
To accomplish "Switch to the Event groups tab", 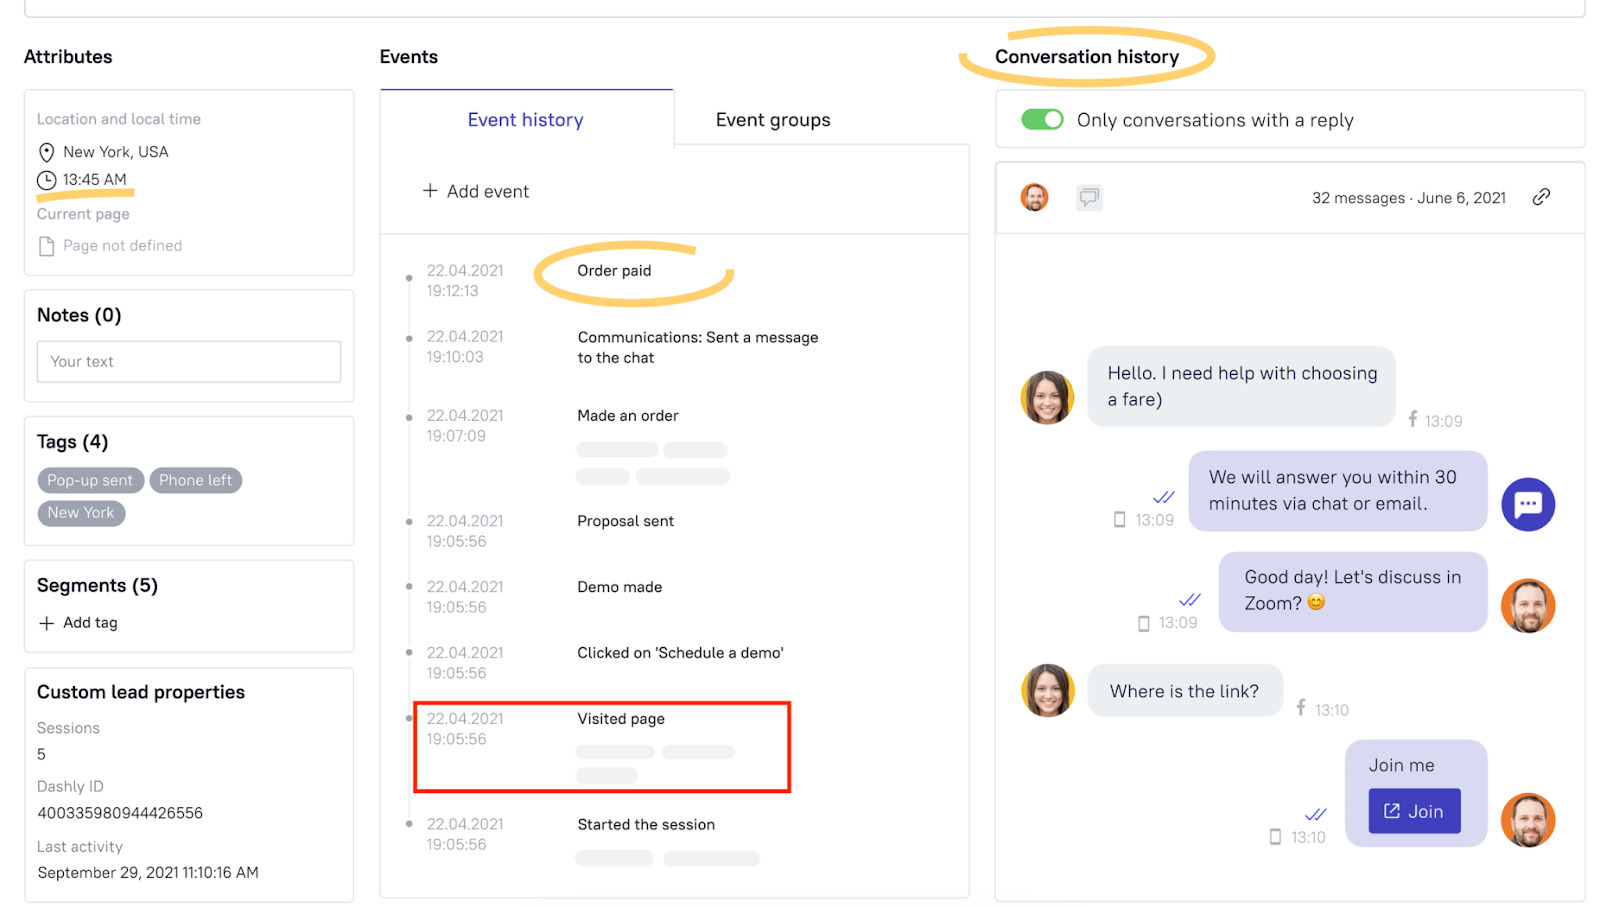I will [x=772, y=119].
